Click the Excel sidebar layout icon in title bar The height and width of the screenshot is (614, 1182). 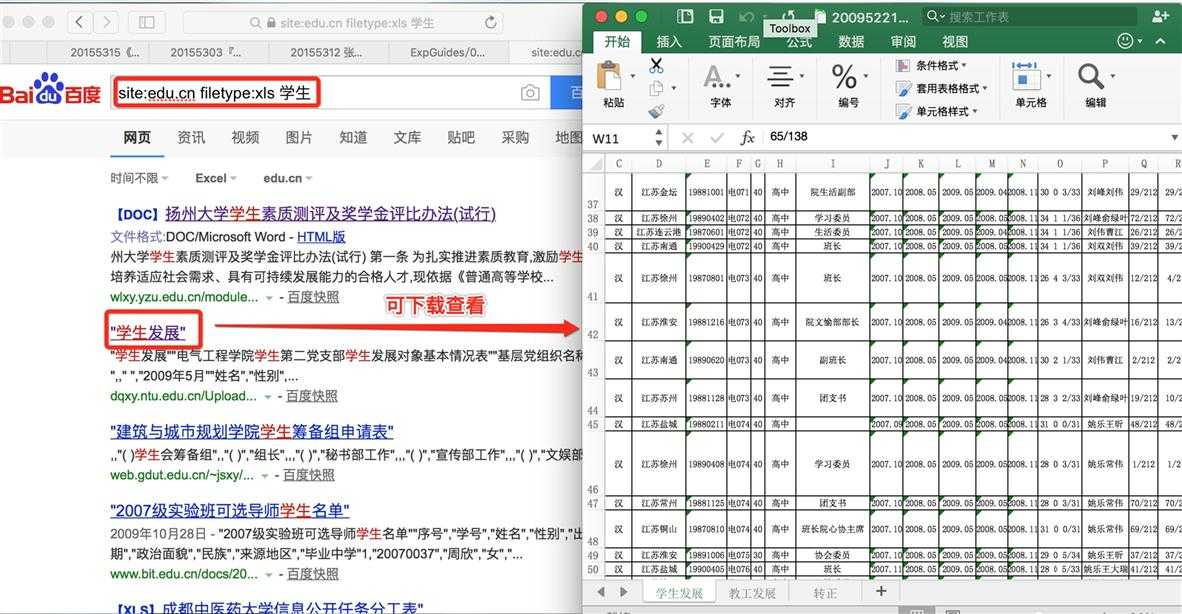(x=685, y=17)
